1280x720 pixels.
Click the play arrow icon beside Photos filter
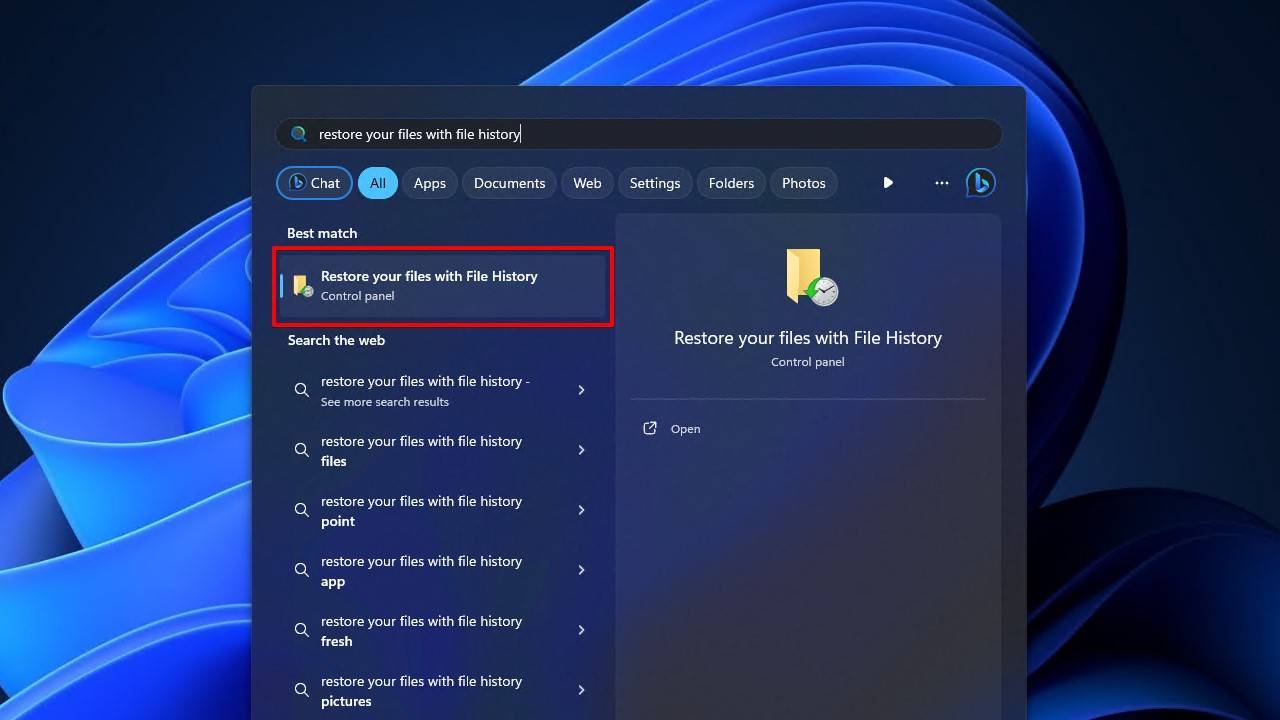(888, 183)
